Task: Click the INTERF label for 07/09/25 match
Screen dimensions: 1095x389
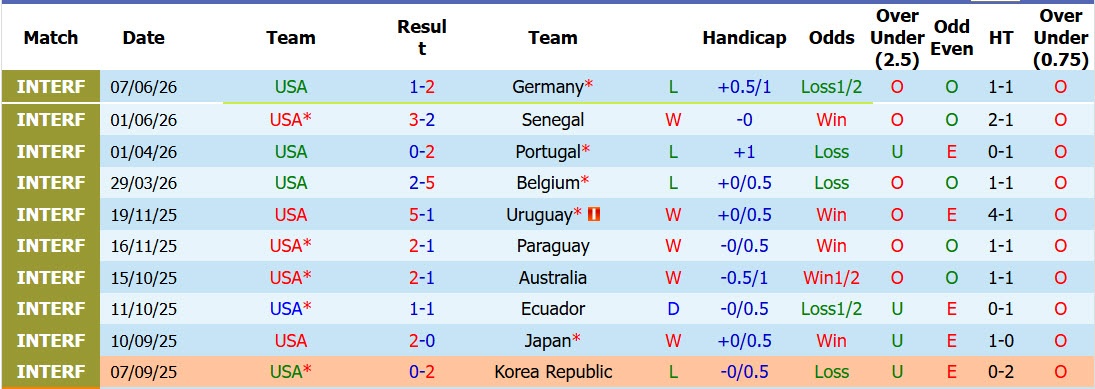Action: pyautogui.click(x=51, y=372)
